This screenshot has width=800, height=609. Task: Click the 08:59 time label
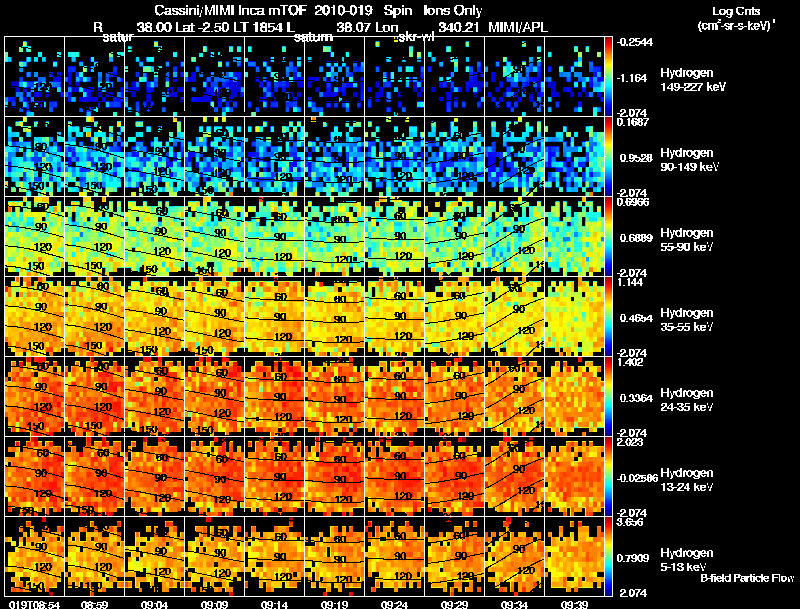coord(94,605)
